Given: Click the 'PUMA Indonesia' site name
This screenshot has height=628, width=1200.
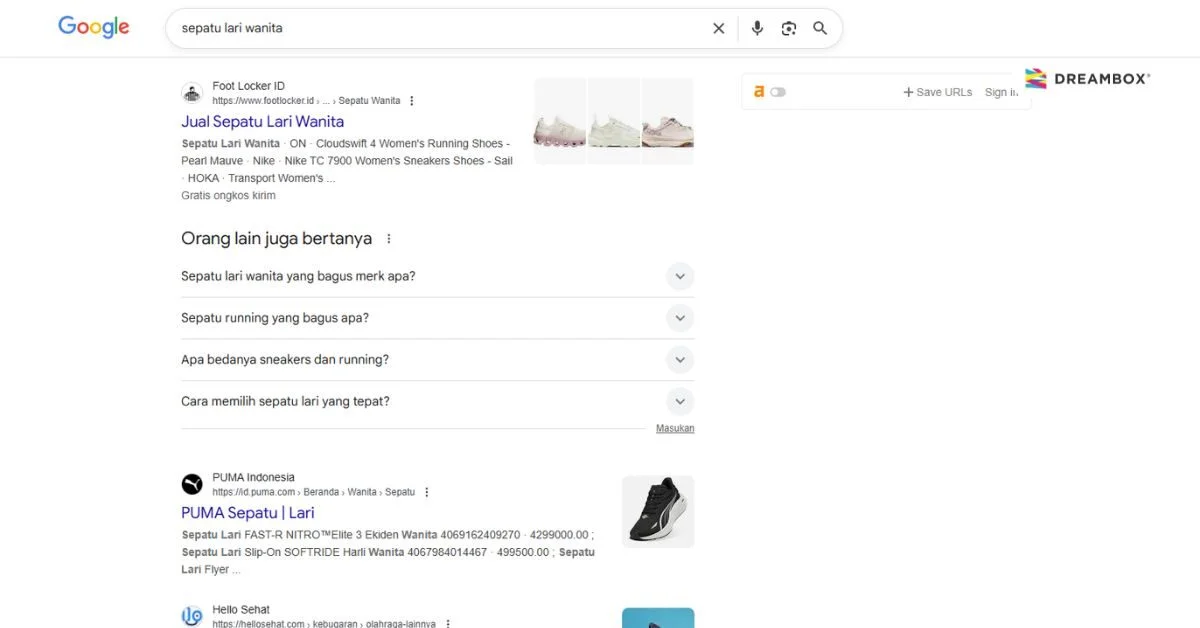Looking at the screenshot, I should pos(253,477).
